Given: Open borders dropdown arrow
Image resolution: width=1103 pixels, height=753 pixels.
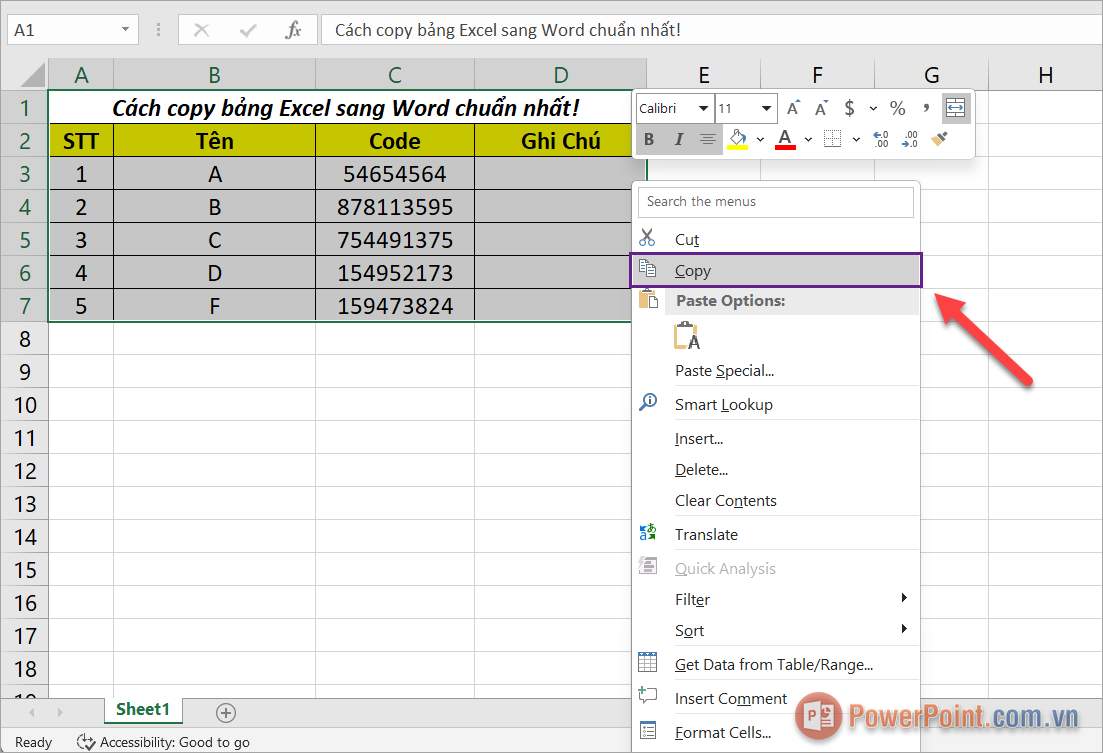Looking at the screenshot, I should coord(856,139).
